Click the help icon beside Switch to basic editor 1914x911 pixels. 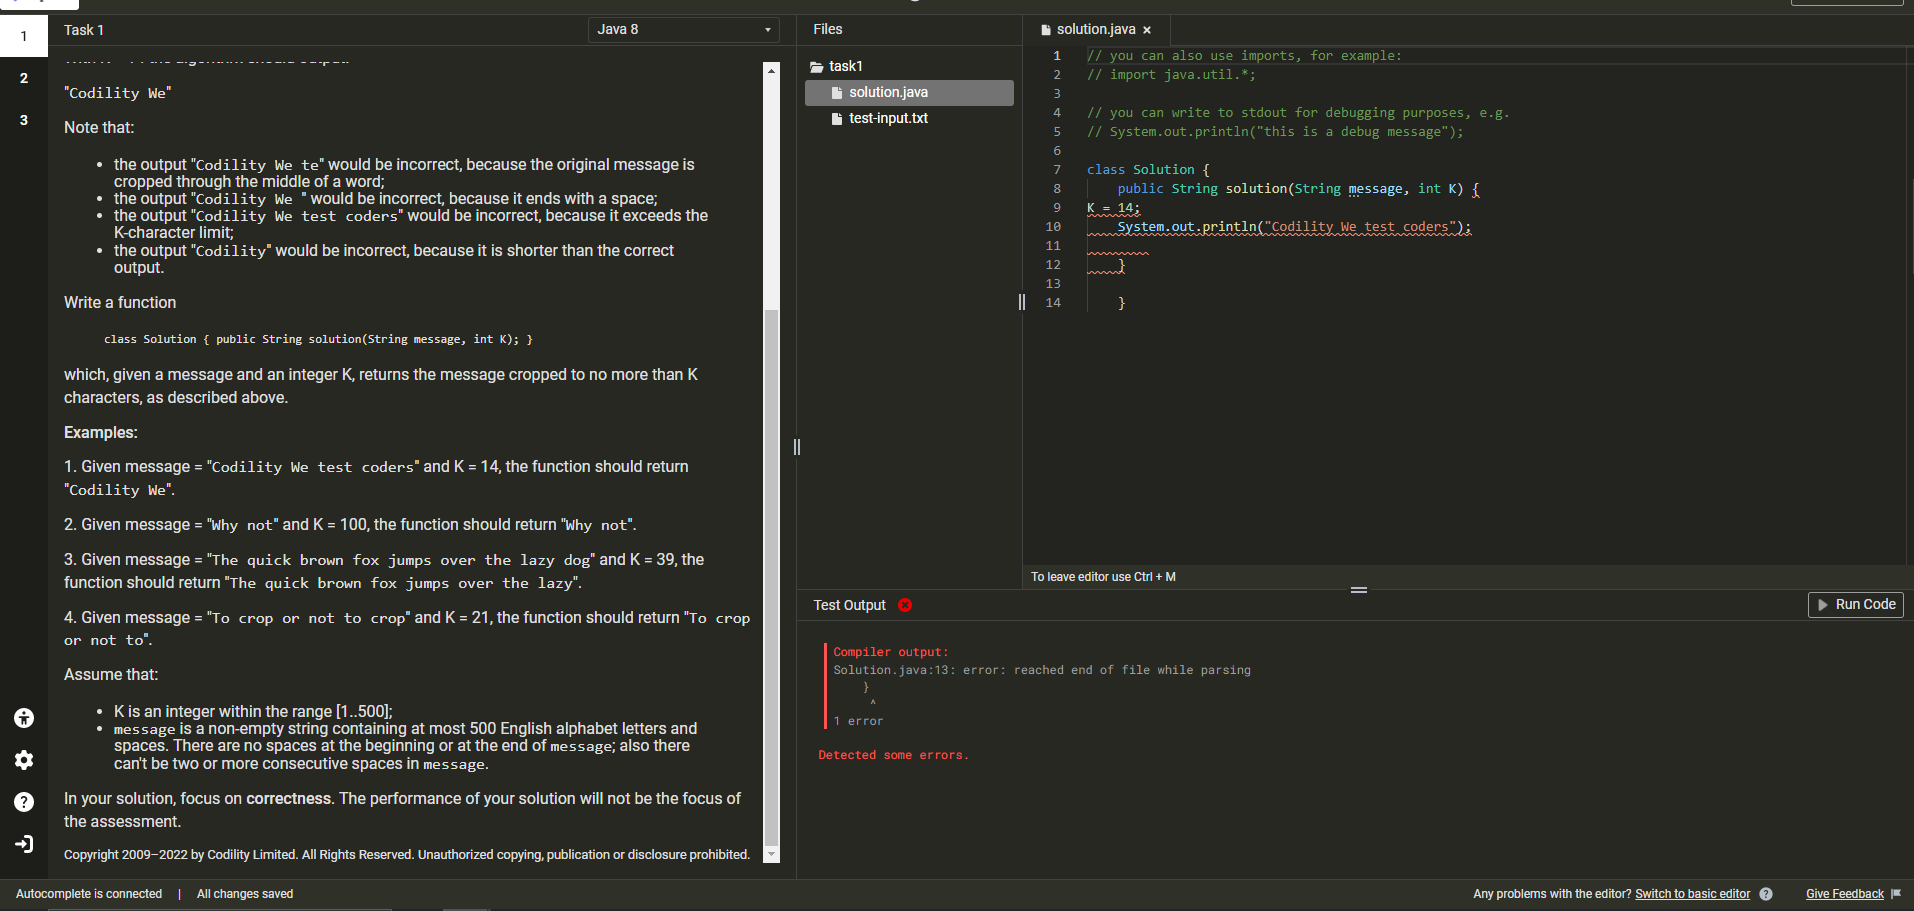click(x=1766, y=894)
